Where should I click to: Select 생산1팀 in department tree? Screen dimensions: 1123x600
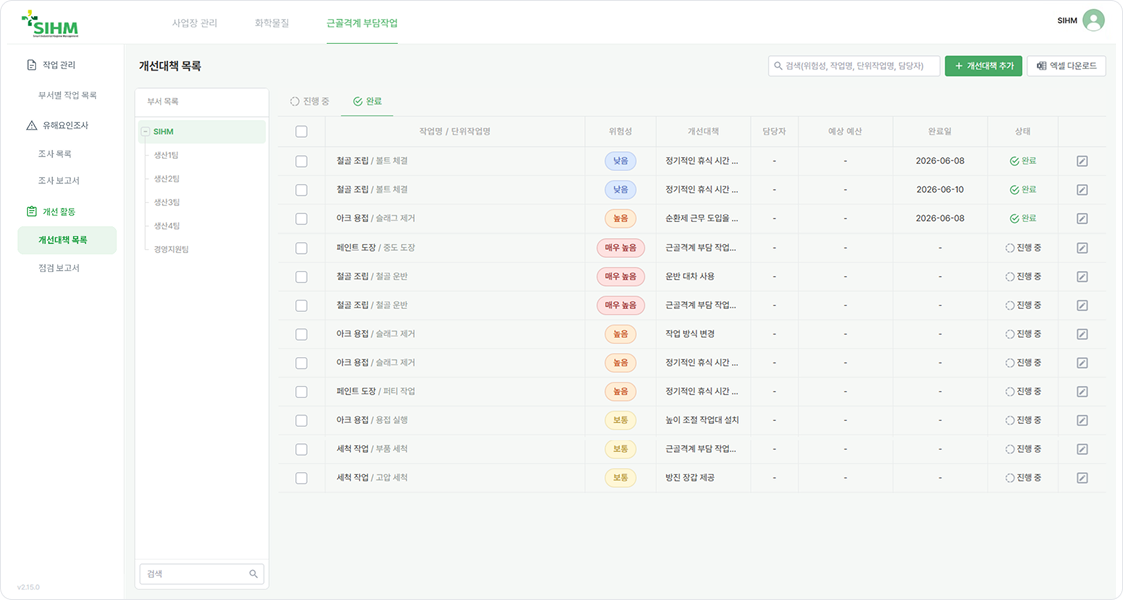[166, 155]
